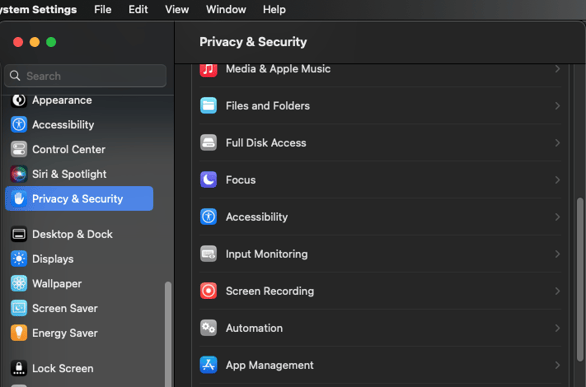
Task: Open Input Monitoring label text
Action: tap(266, 254)
